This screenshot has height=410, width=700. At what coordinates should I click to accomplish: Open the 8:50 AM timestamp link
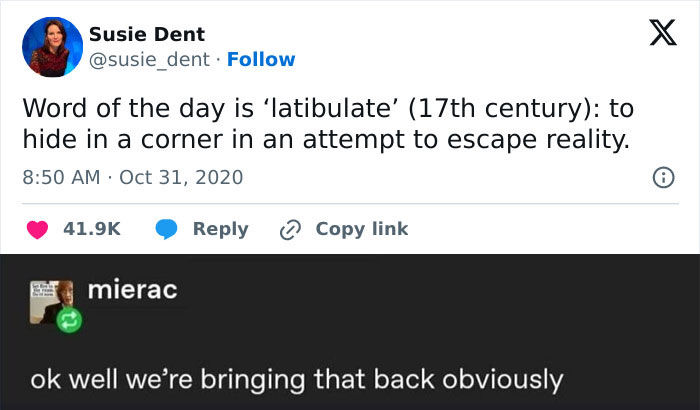[x=61, y=177]
